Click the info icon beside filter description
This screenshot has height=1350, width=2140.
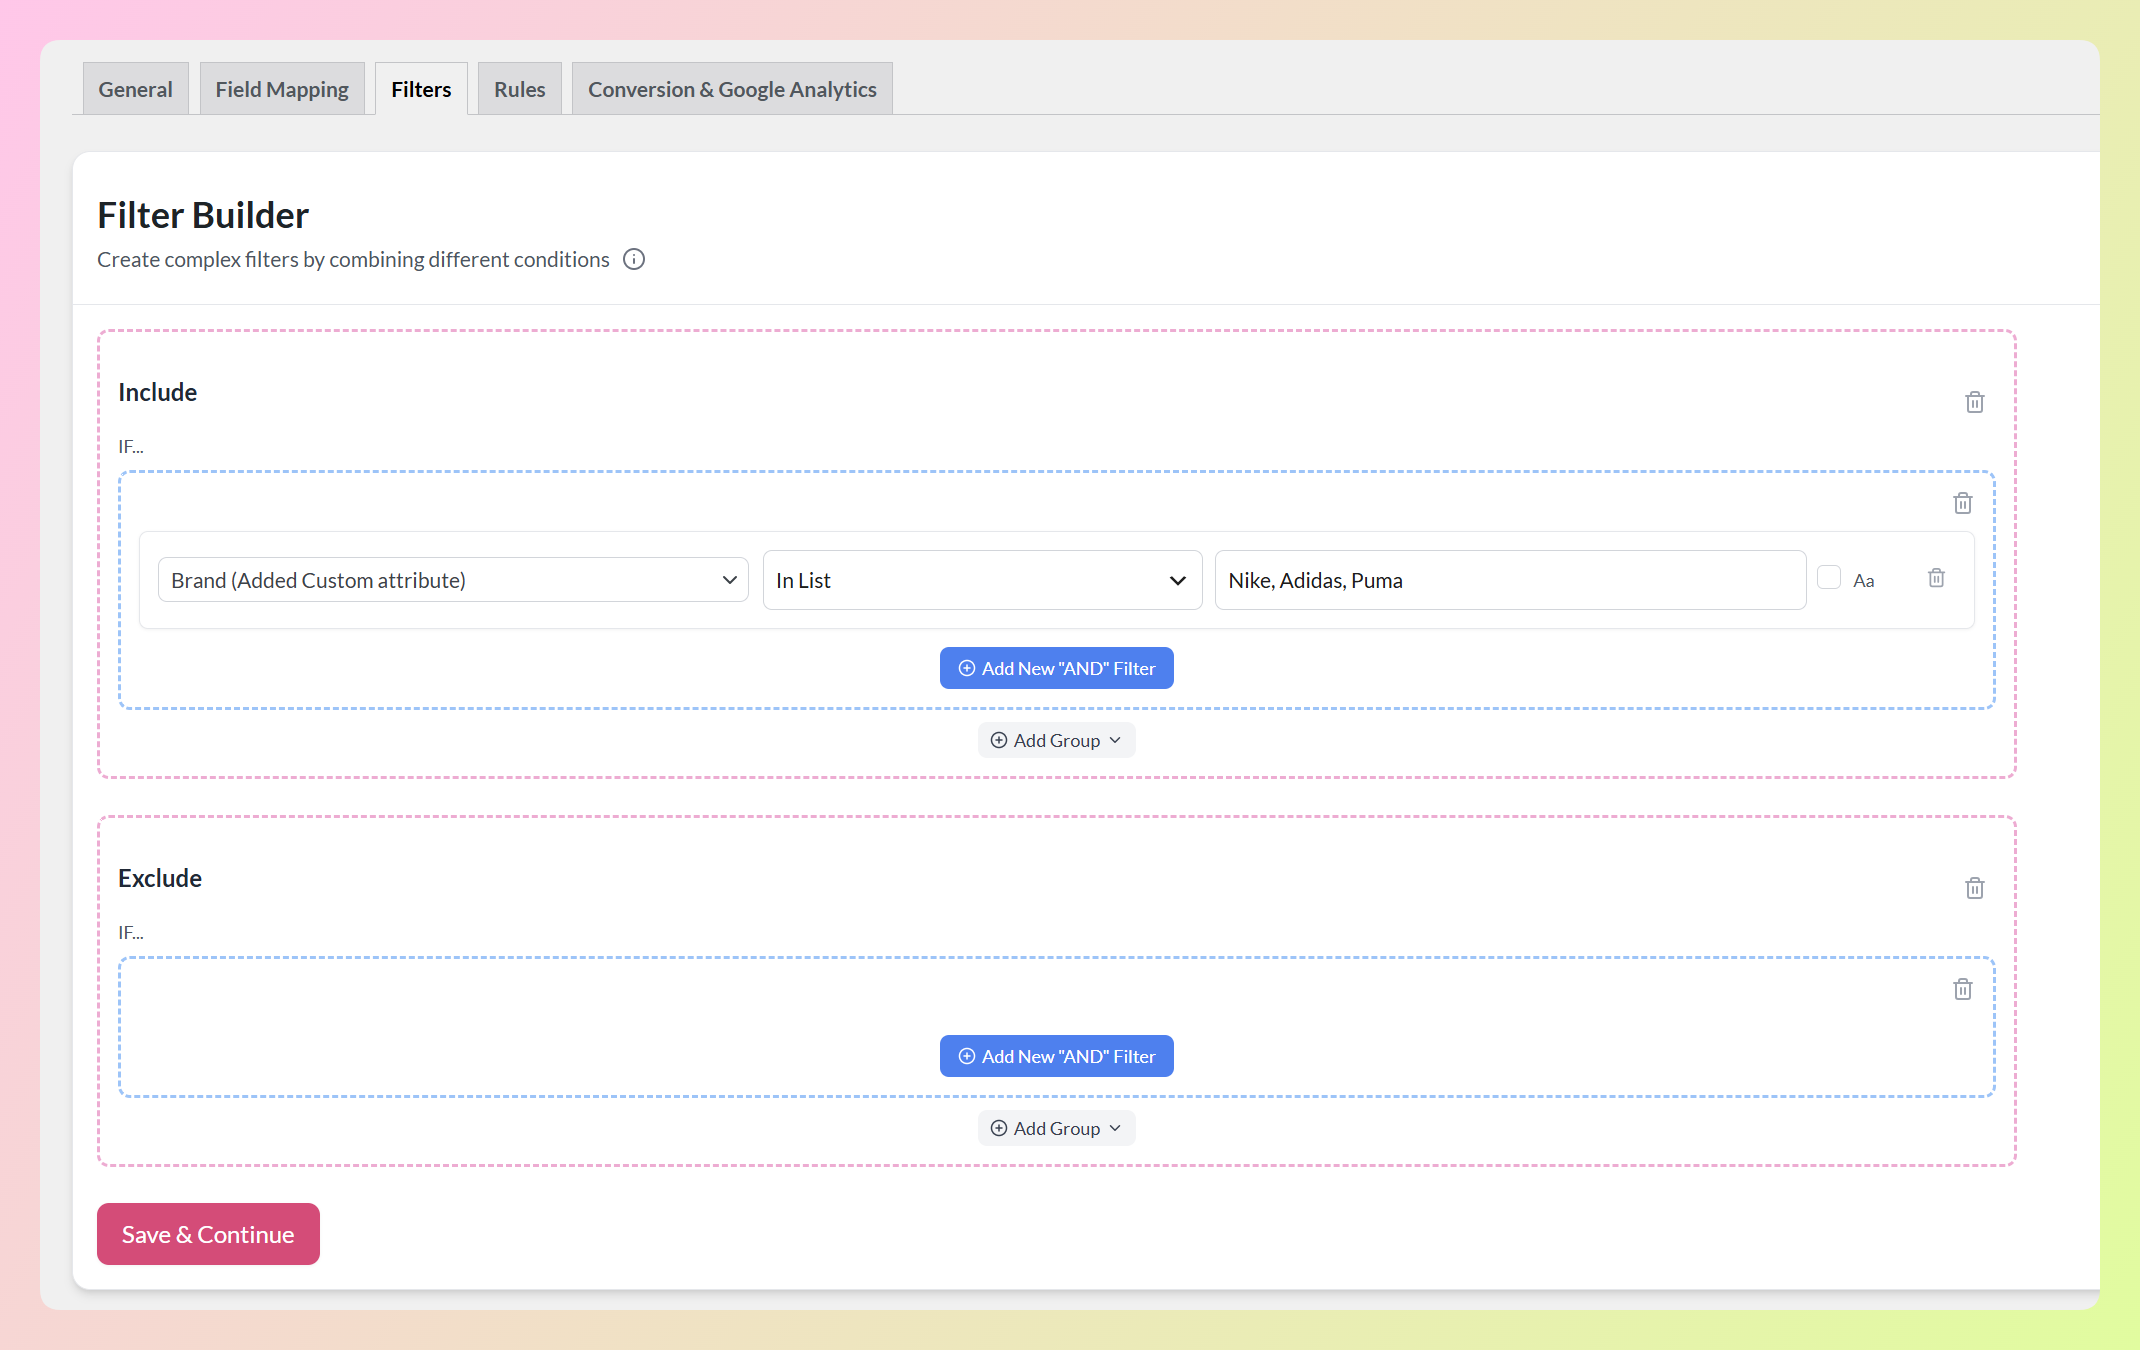click(x=634, y=260)
